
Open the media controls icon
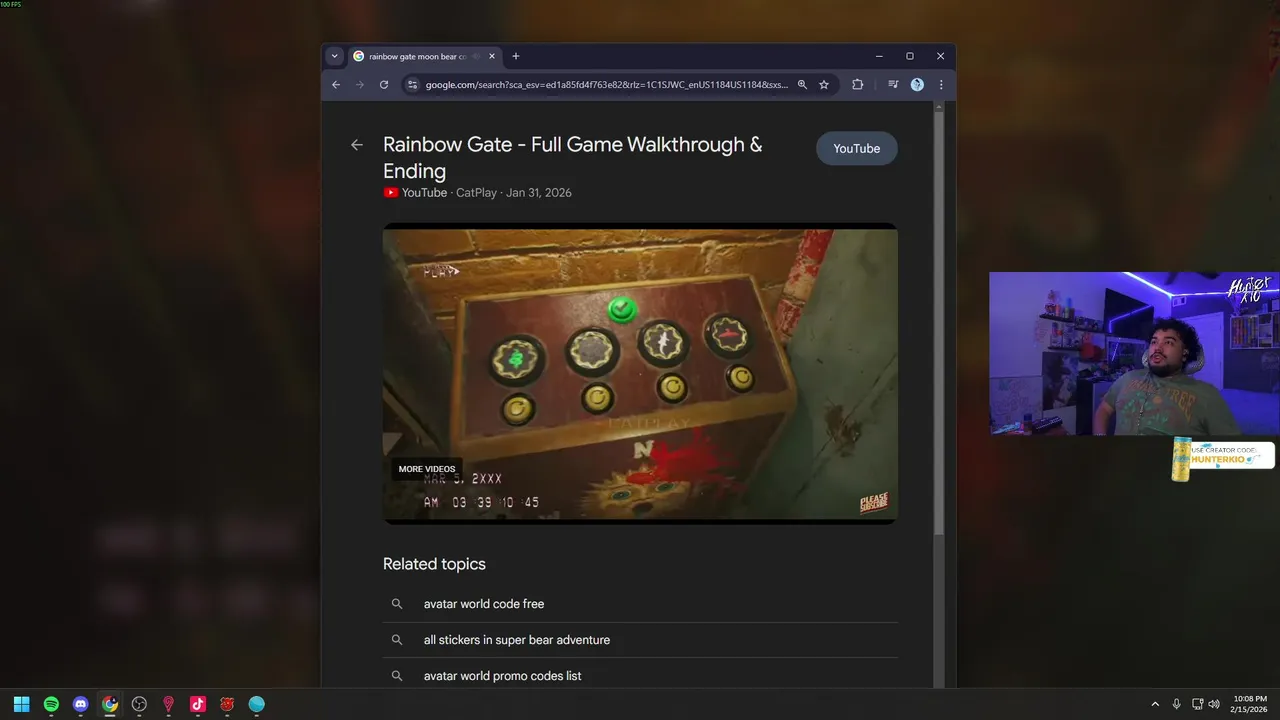pyautogui.click(x=893, y=85)
